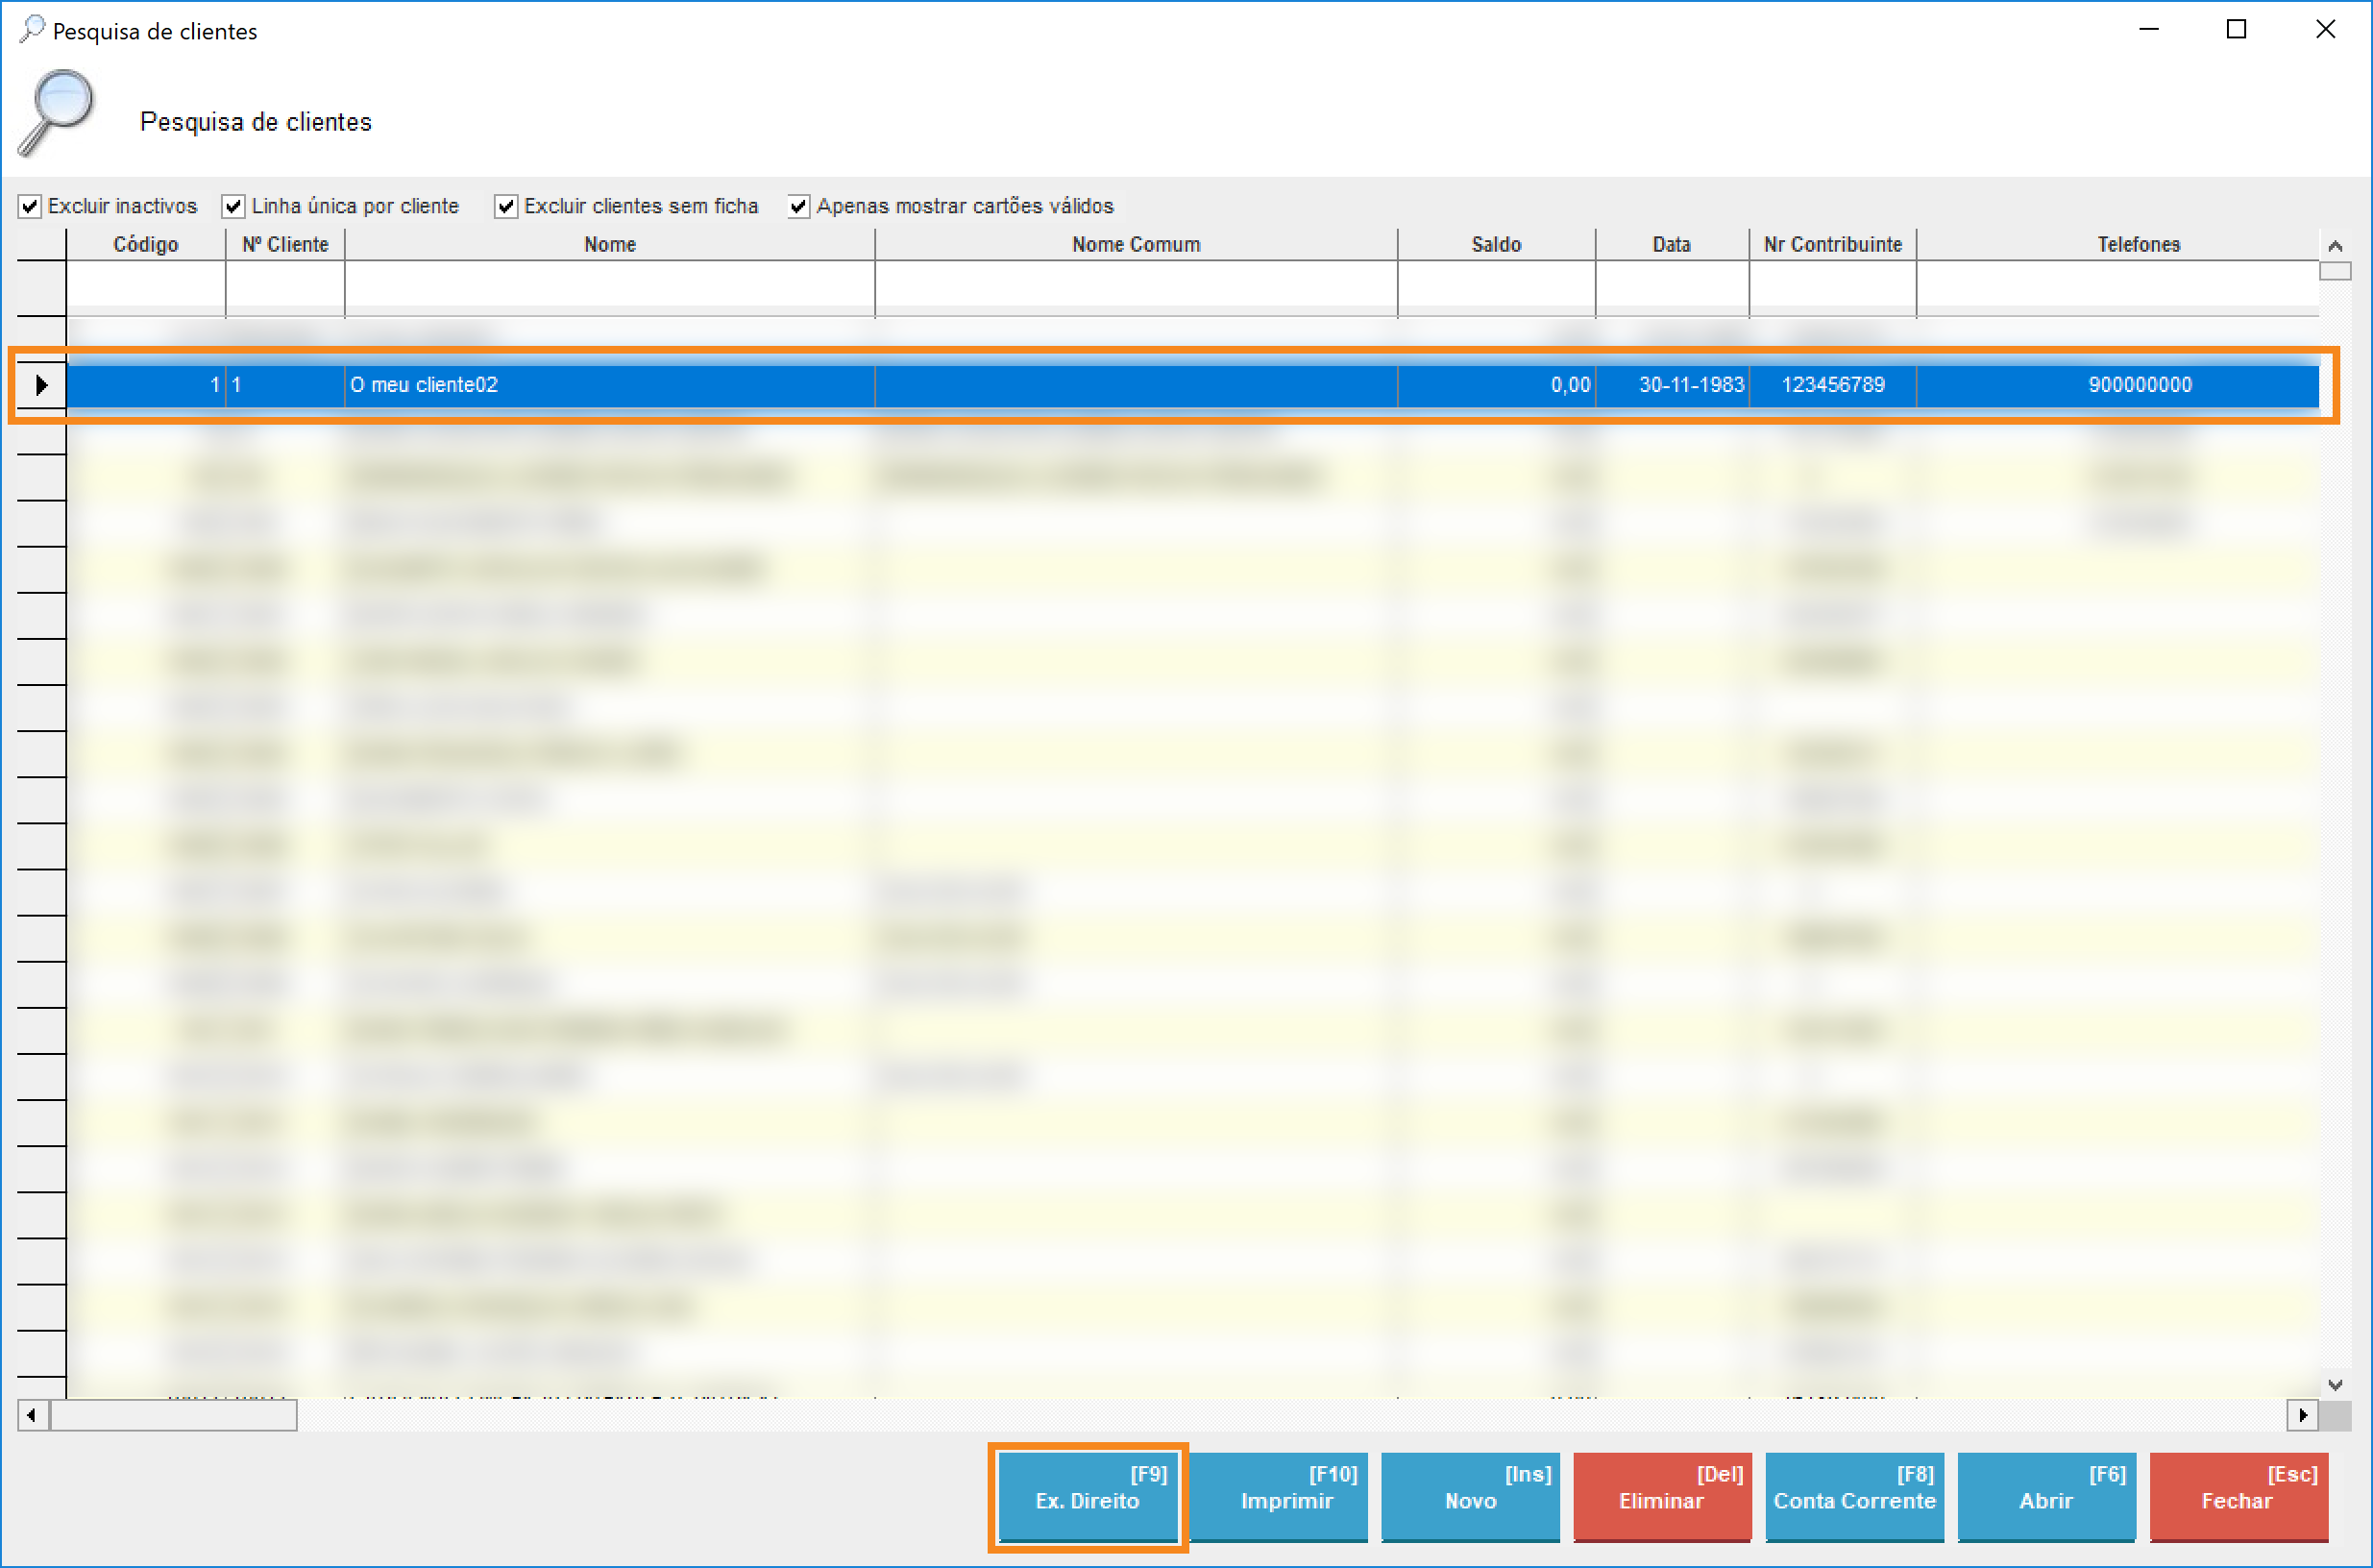The image size is (2373, 1568).
Task: Maximize the Pesquisa de clientes window
Action: pyautogui.click(x=2236, y=30)
